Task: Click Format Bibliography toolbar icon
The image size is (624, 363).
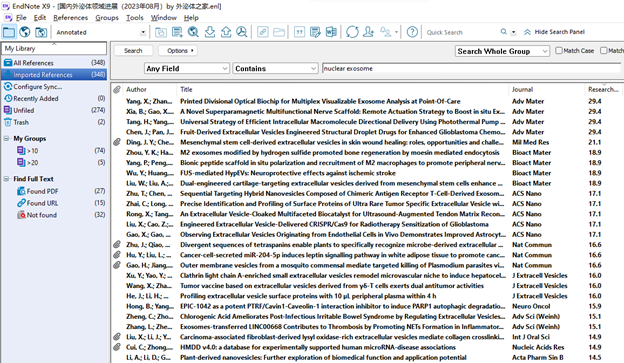Action: pos(315,32)
